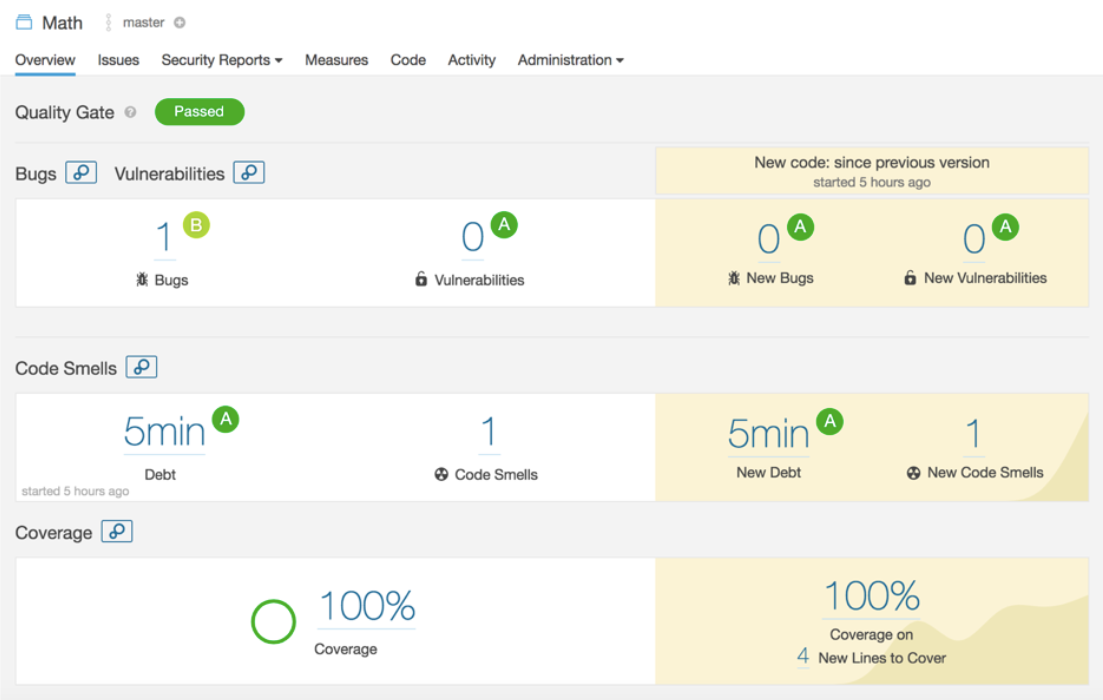Open the history chart icon next to Coverage

click(117, 532)
